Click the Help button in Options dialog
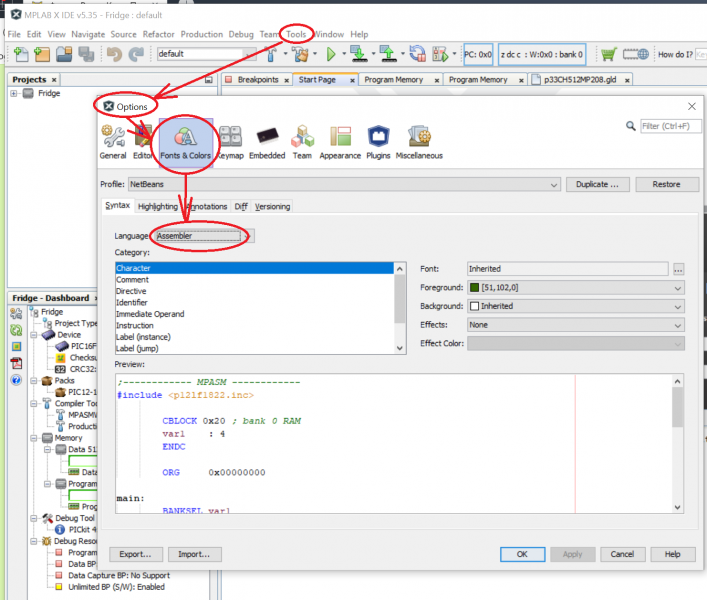This screenshot has height=600, width=707. pos(672,554)
